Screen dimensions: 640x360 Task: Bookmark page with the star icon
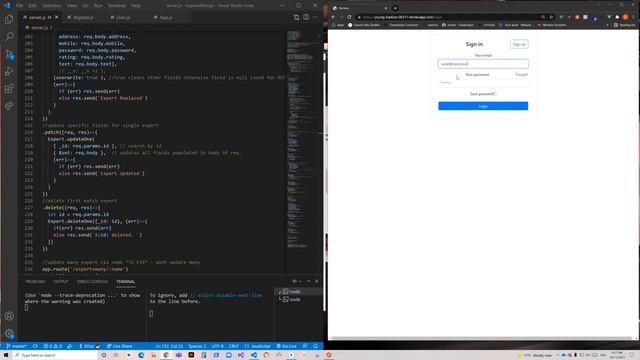pos(551,17)
